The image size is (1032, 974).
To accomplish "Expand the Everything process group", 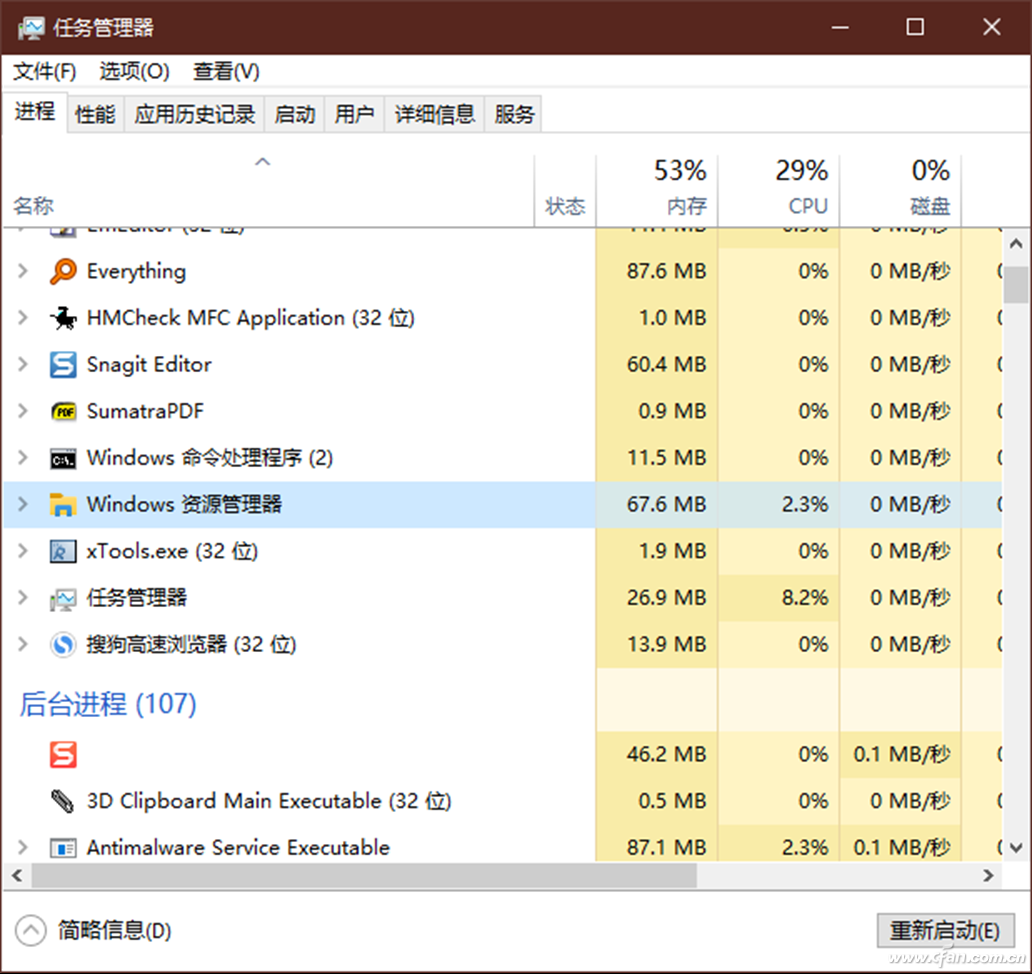I will click(x=23, y=271).
